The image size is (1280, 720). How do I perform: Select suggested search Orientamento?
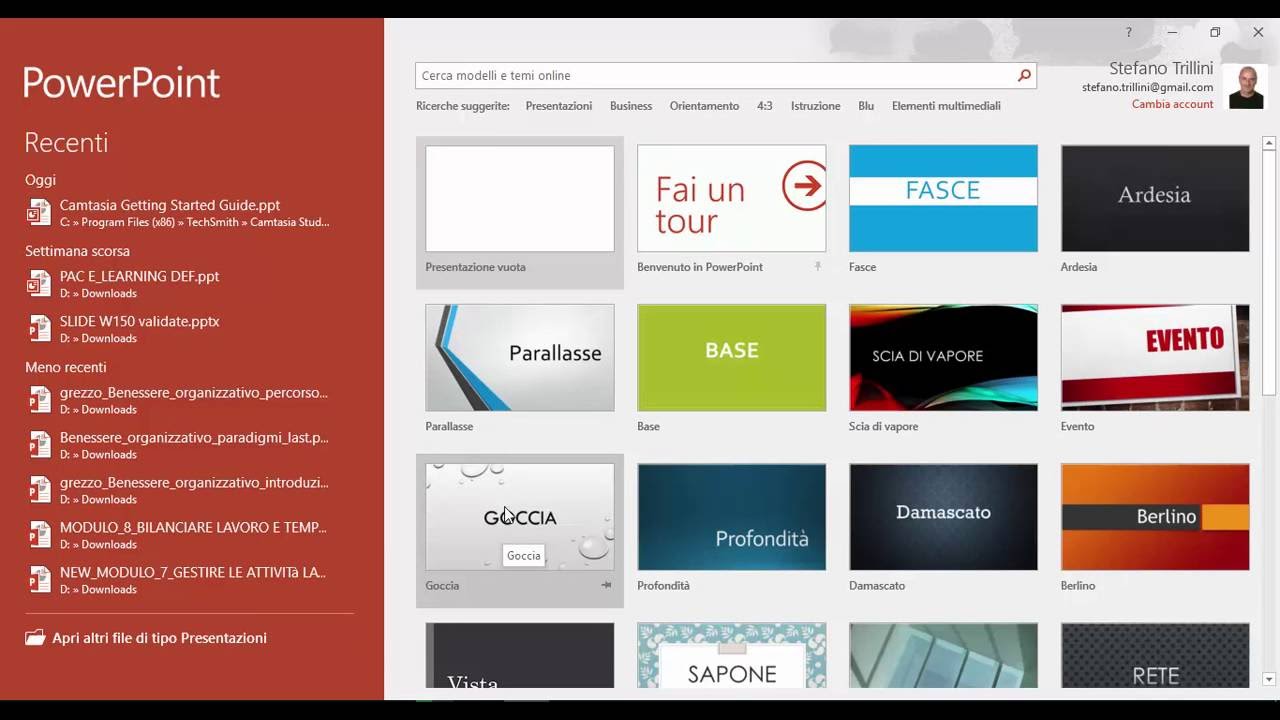tap(705, 106)
